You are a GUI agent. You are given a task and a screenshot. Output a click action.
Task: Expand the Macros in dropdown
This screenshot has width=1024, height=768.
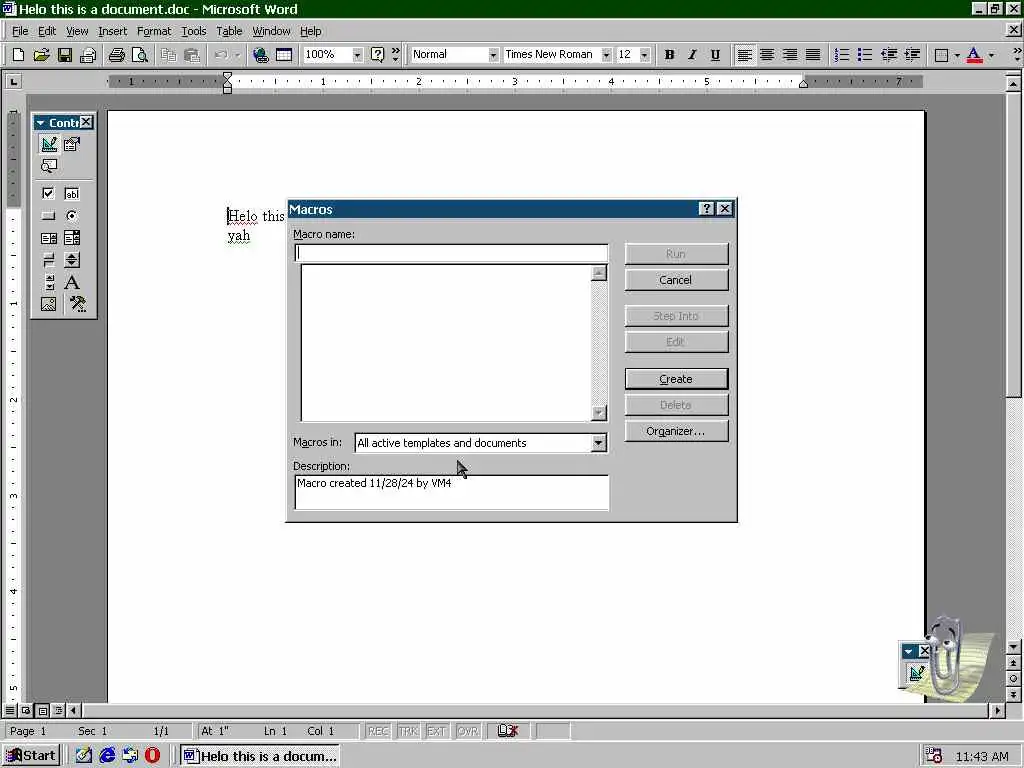click(x=598, y=443)
